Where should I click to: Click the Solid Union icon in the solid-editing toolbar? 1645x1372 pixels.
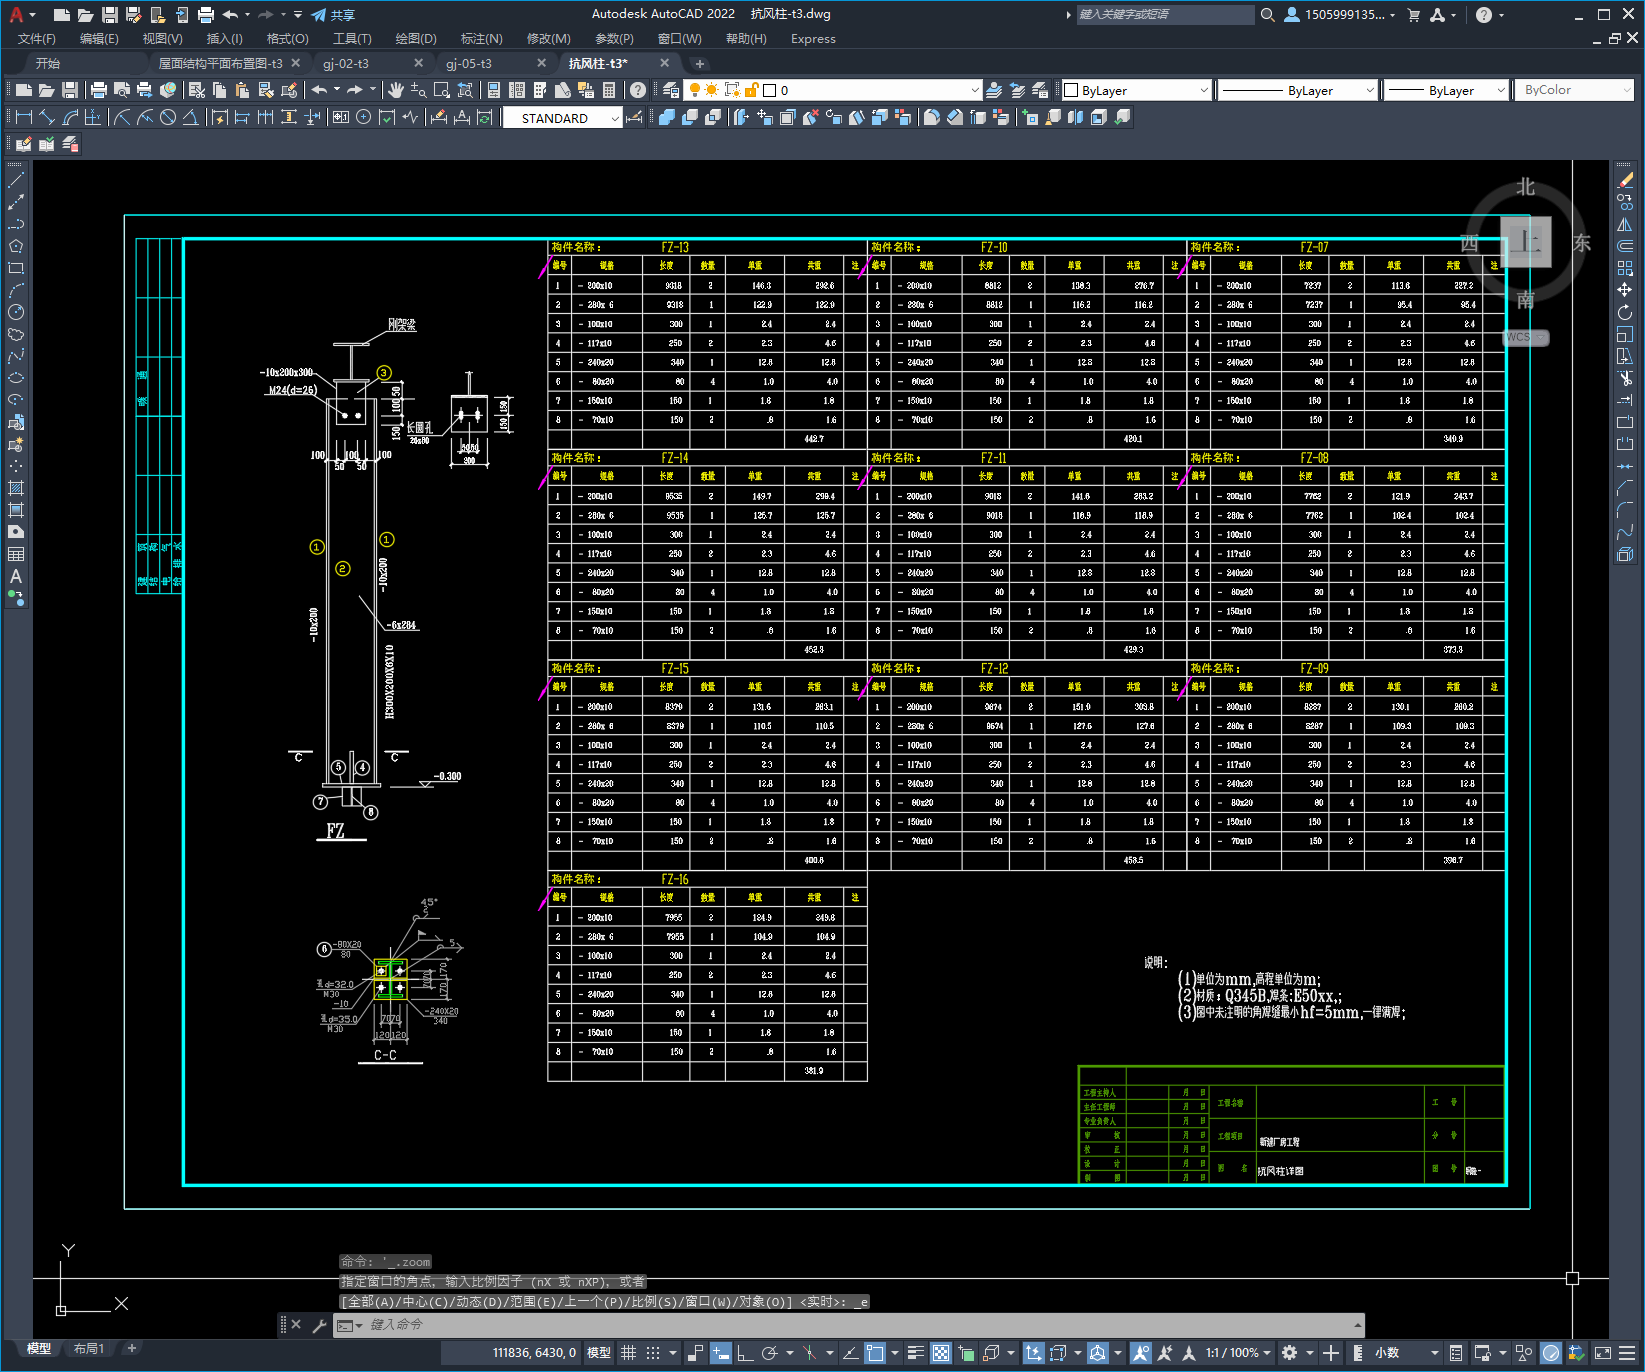(667, 117)
